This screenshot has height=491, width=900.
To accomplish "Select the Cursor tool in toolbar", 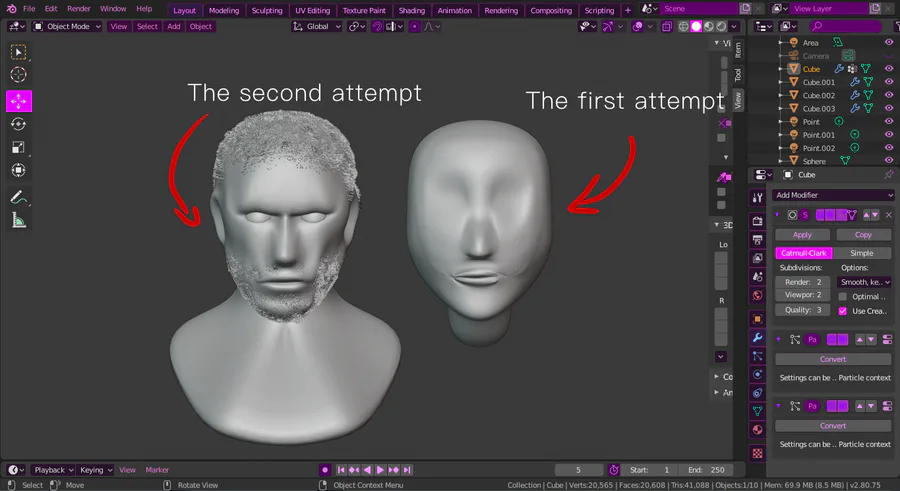I will click(18, 75).
